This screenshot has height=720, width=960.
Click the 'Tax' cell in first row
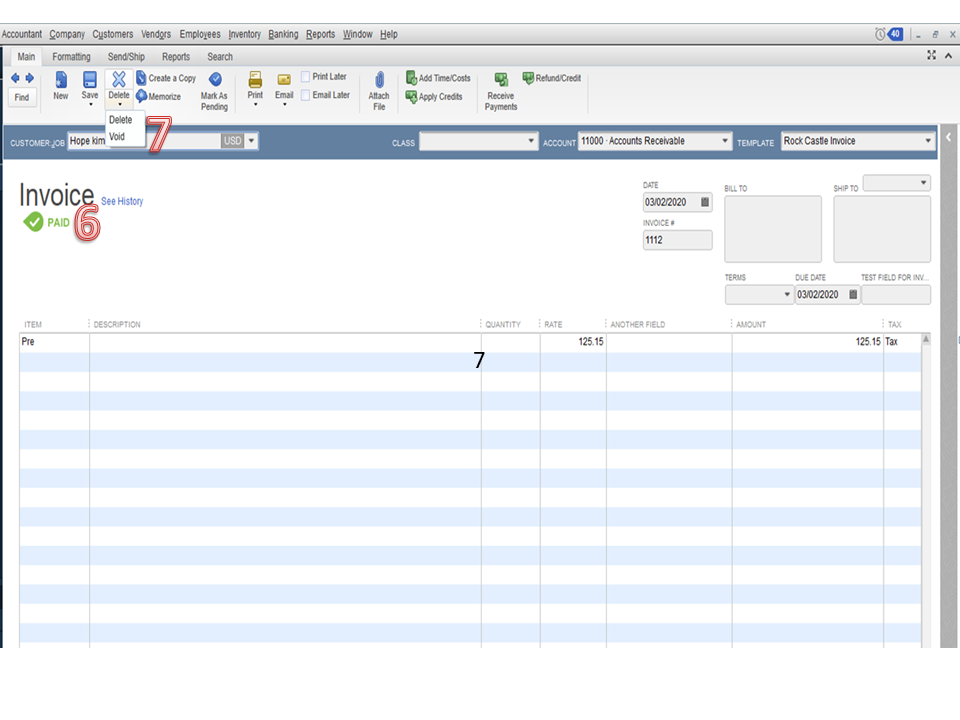pos(902,342)
